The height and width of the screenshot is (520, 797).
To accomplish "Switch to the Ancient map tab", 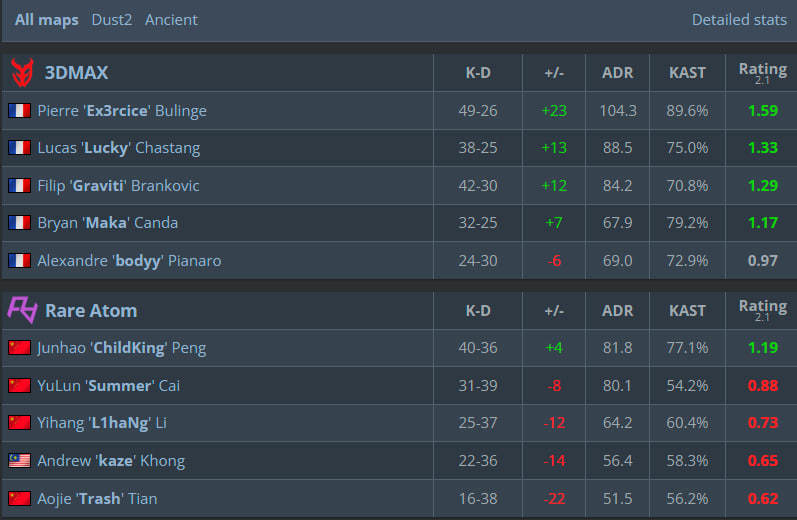I will pyautogui.click(x=171, y=20).
